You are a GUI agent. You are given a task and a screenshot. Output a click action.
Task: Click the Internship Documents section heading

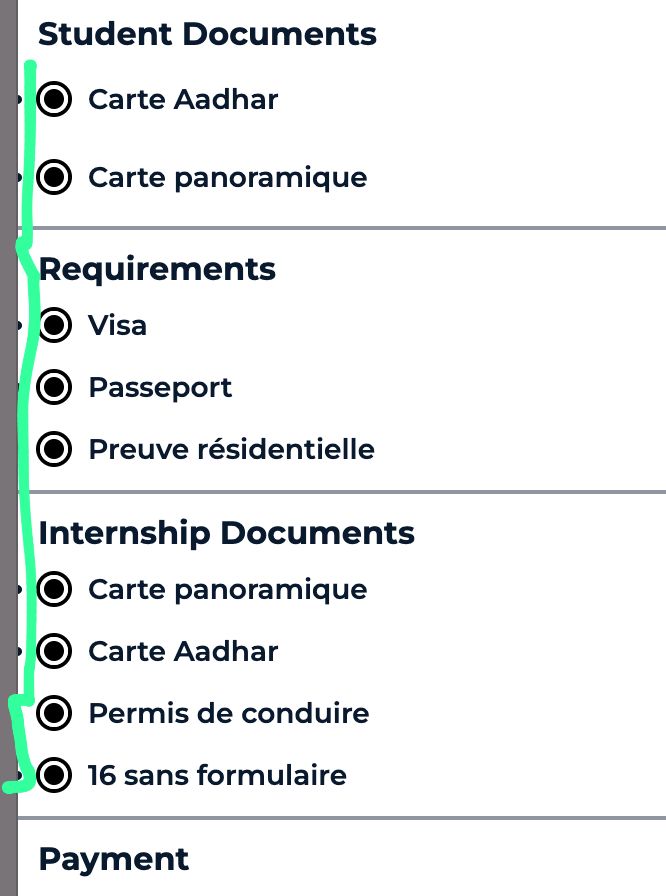click(226, 533)
